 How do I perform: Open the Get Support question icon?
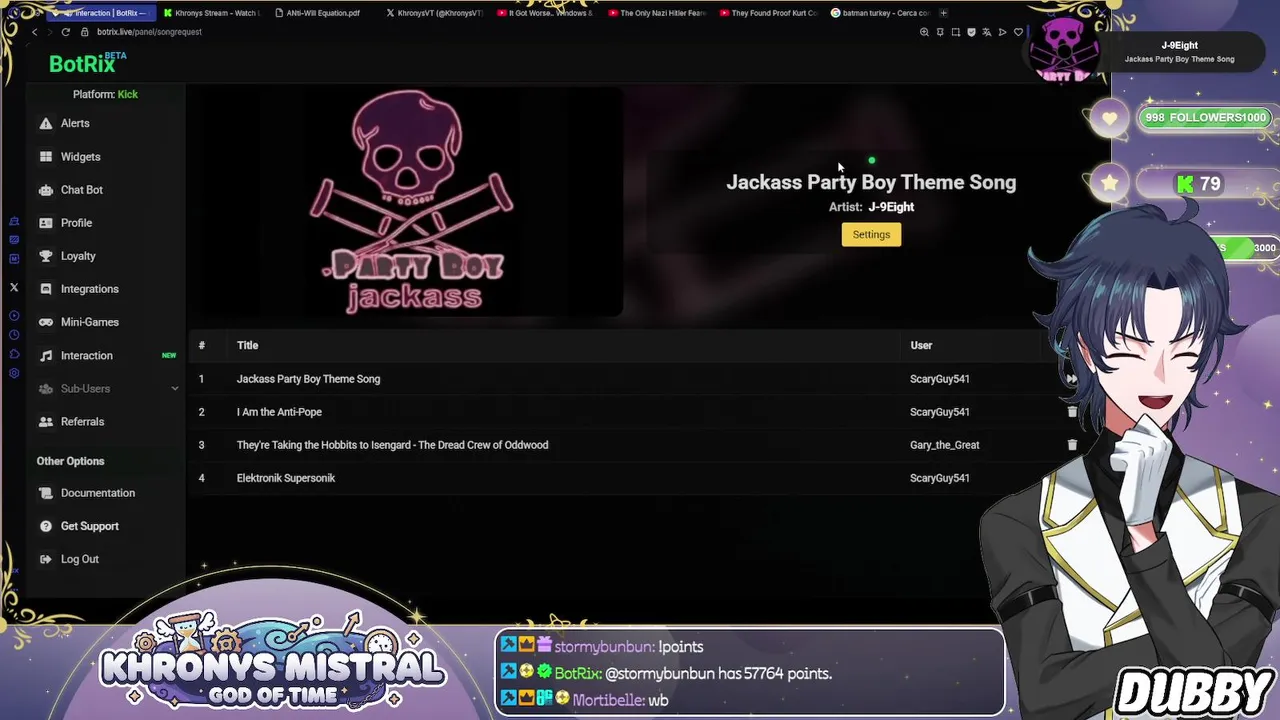click(46, 526)
